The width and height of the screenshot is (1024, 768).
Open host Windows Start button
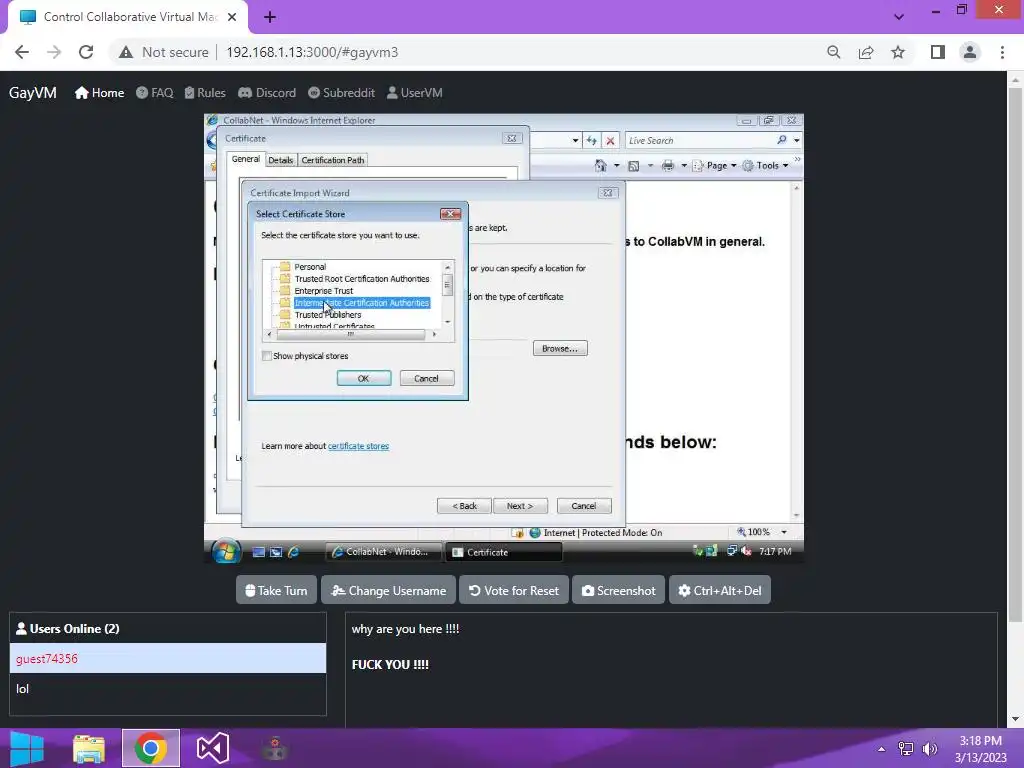tap(27, 748)
